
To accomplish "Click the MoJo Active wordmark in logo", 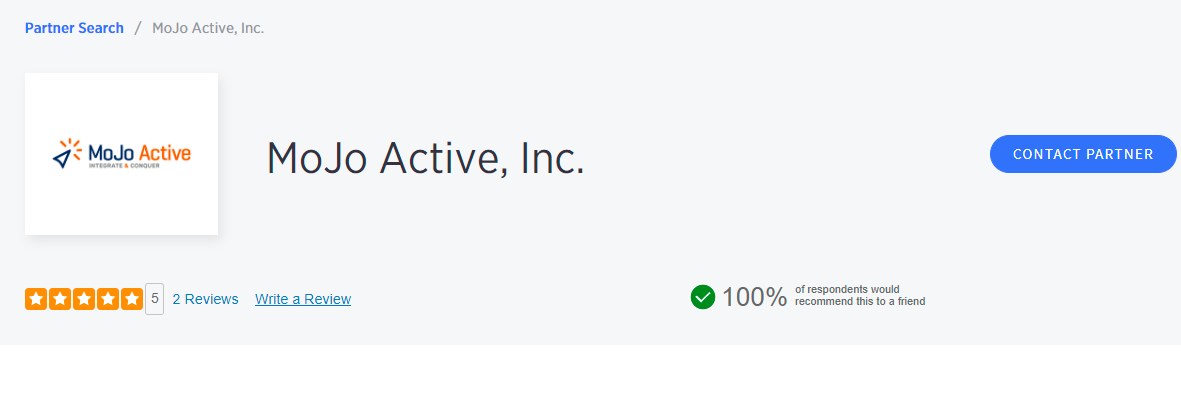I will click(x=139, y=153).
